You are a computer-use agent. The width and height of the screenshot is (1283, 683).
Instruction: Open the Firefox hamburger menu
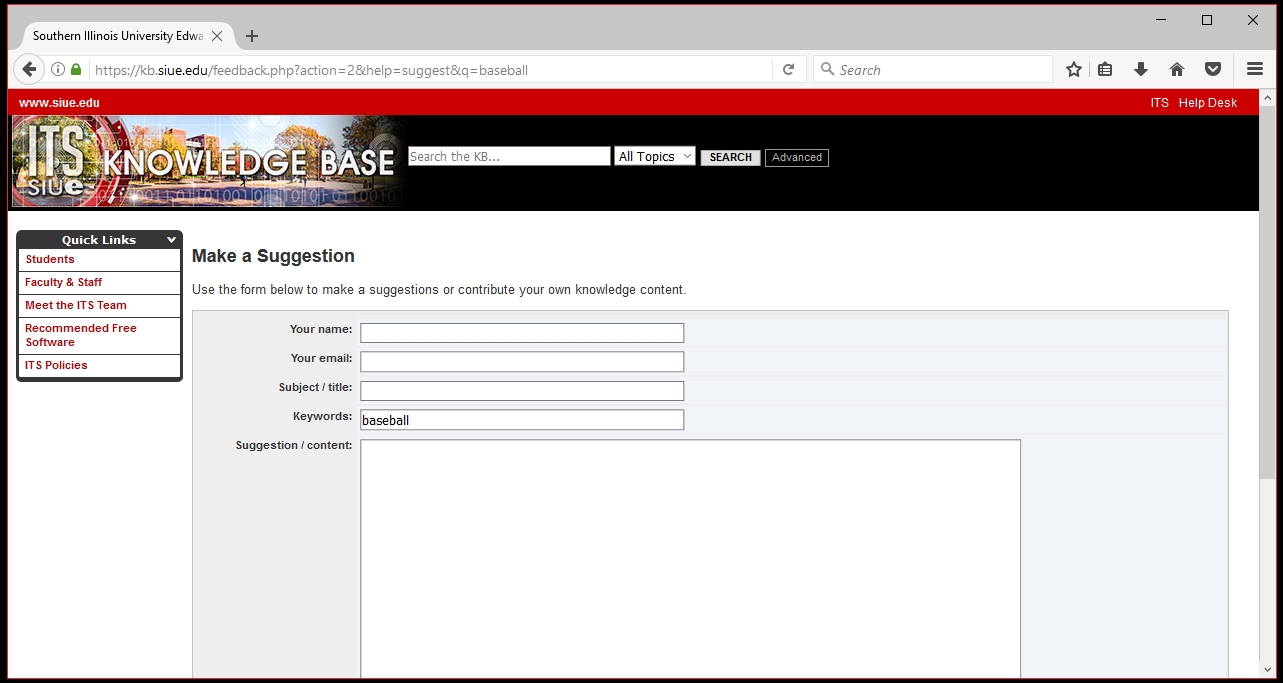point(1255,70)
